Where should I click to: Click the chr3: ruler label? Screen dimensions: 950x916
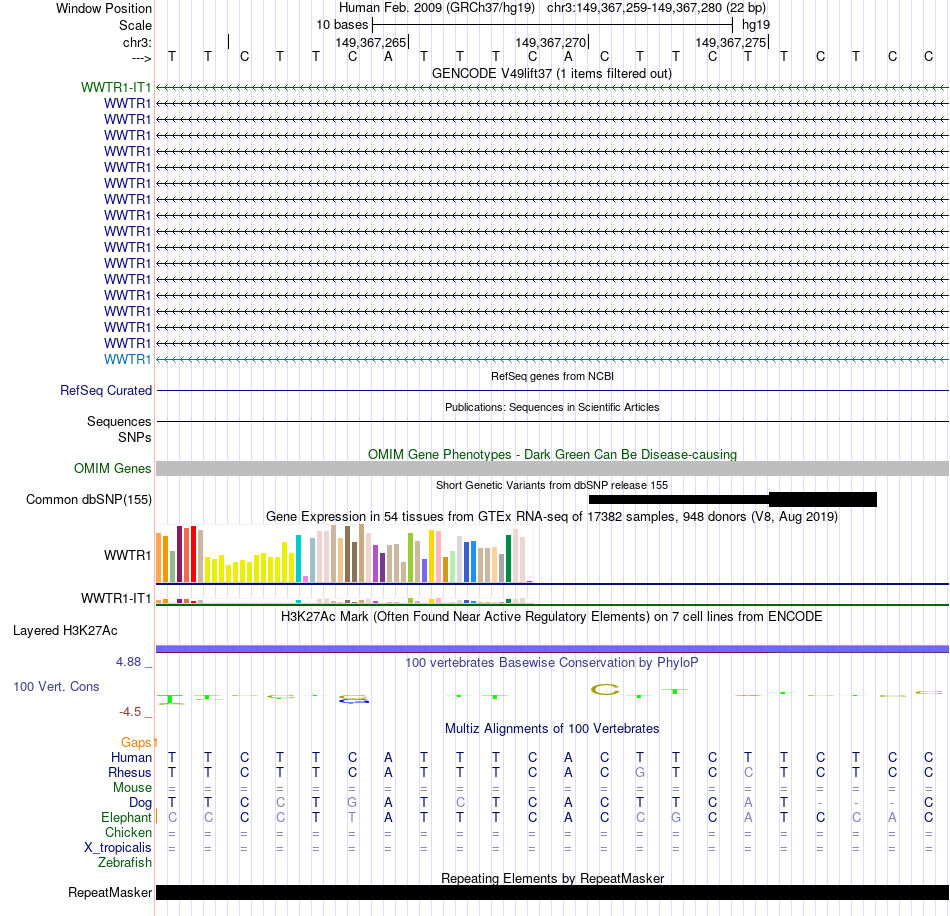137,42
